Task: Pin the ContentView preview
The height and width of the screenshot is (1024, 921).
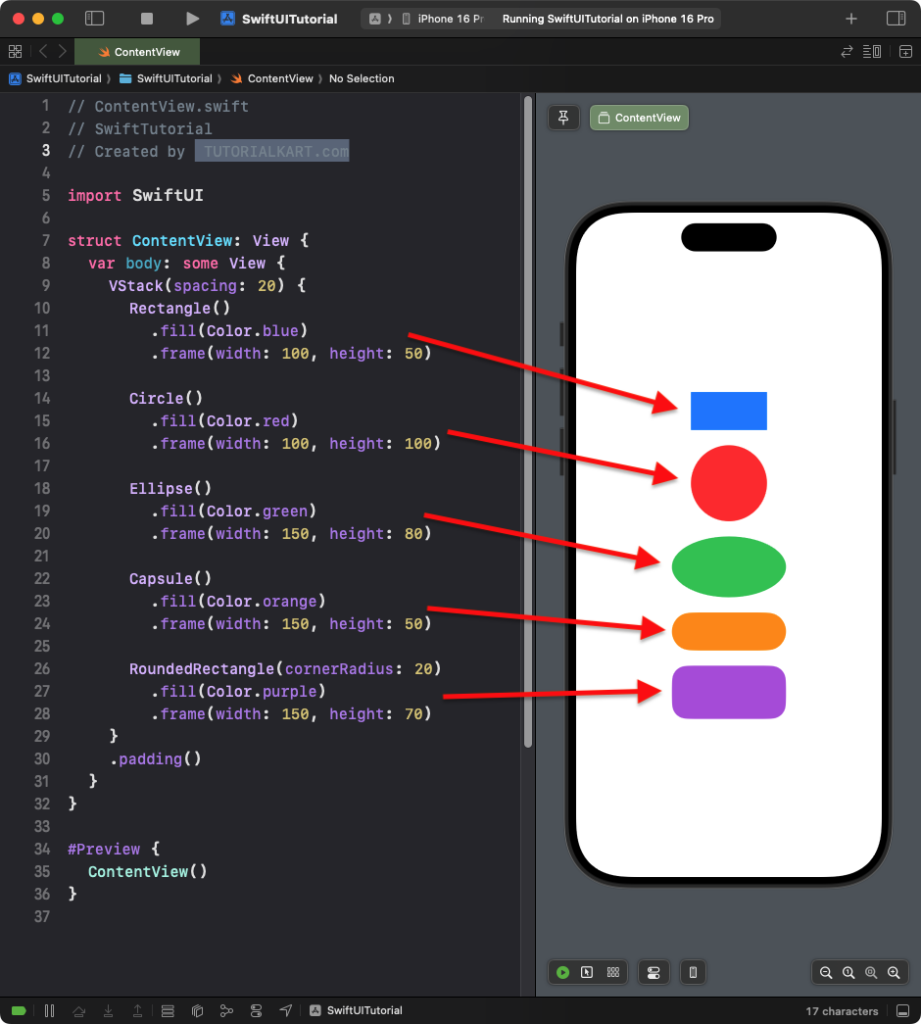Action: tap(563, 117)
